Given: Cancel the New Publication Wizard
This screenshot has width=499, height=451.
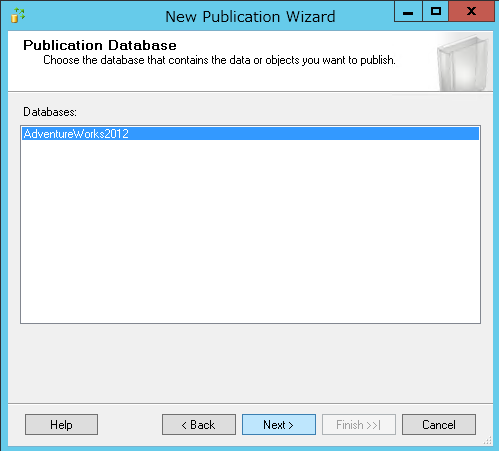Looking at the screenshot, I should tap(439, 424).
